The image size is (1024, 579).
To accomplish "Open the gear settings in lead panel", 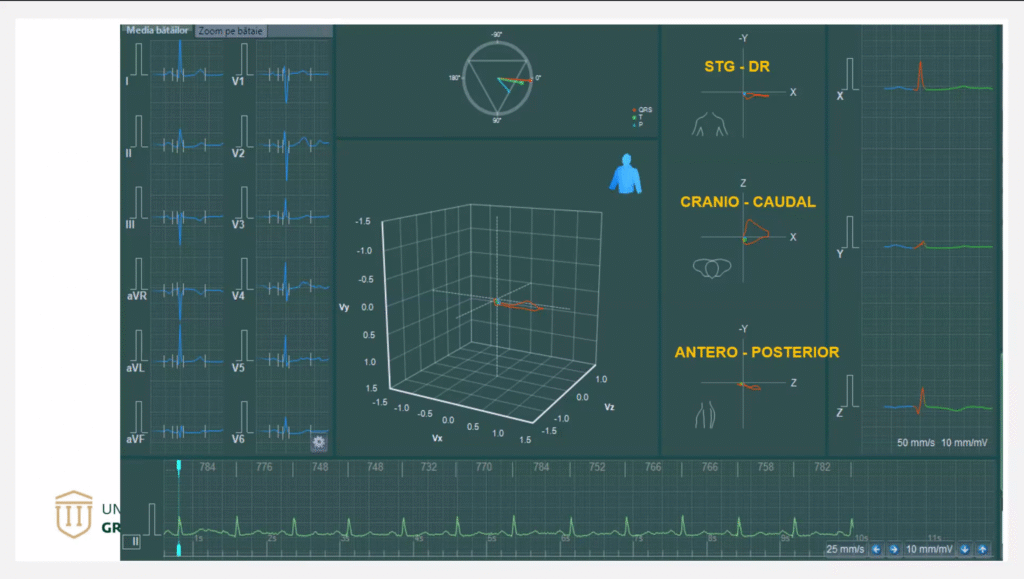I will [319, 442].
